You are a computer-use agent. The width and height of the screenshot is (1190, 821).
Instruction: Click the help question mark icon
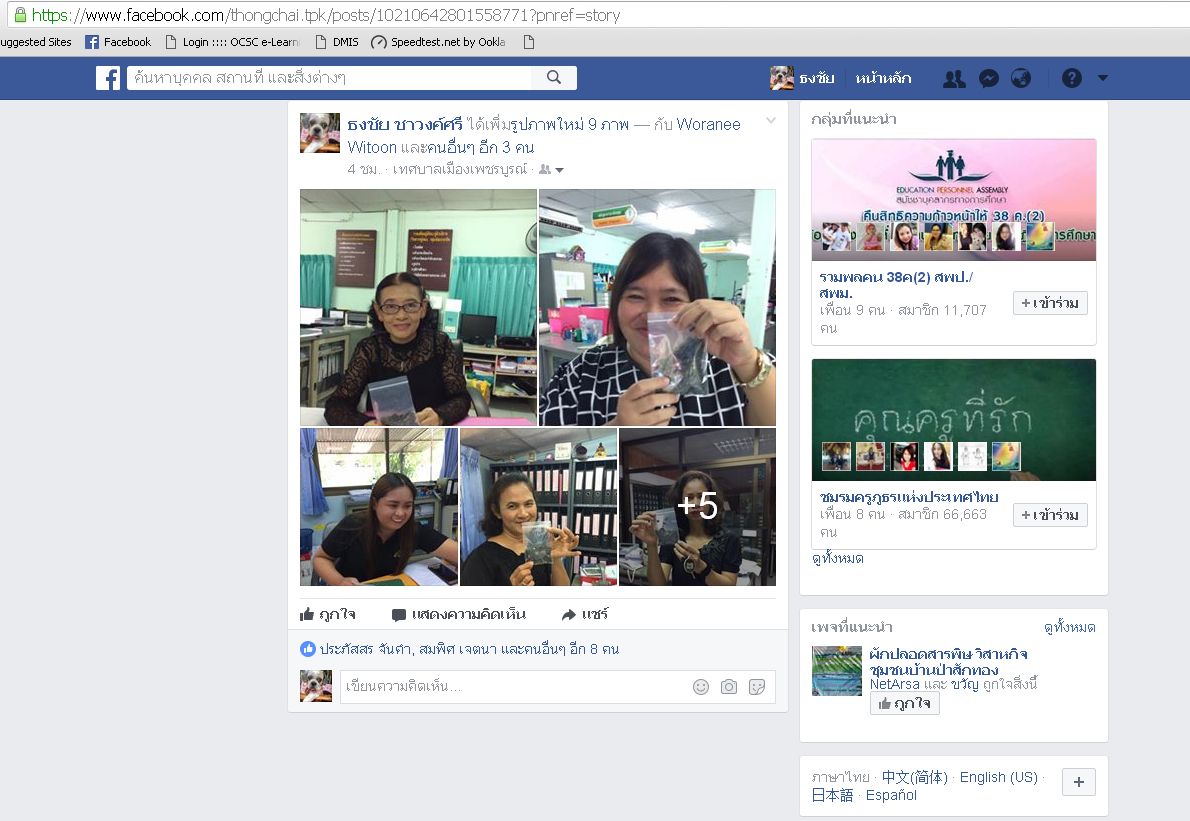coord(1072,79)
